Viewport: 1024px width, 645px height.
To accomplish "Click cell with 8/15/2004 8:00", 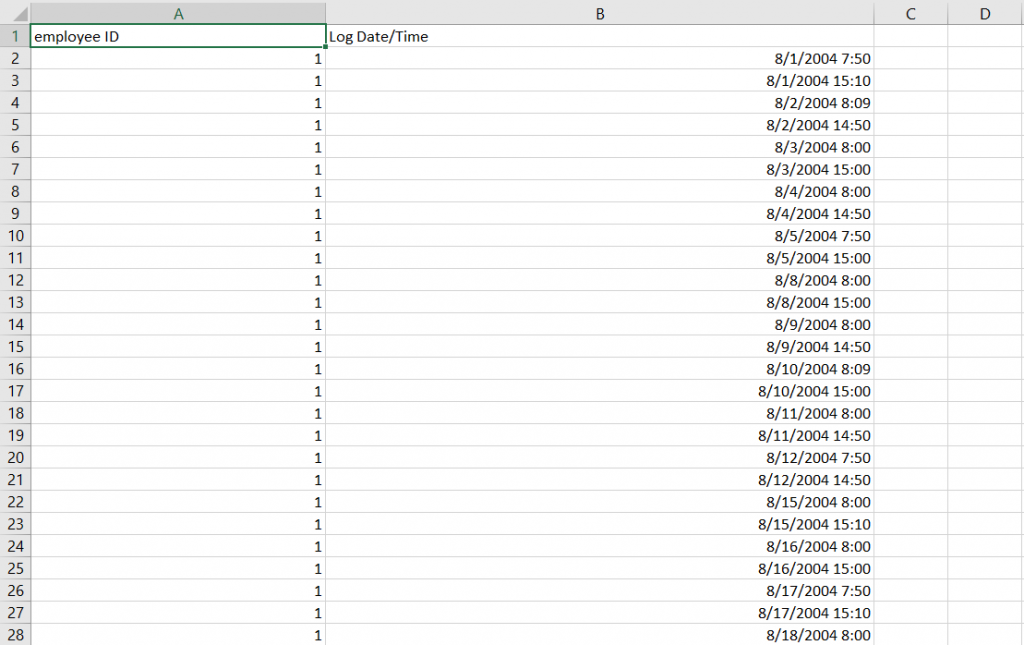I will point(600,502).
